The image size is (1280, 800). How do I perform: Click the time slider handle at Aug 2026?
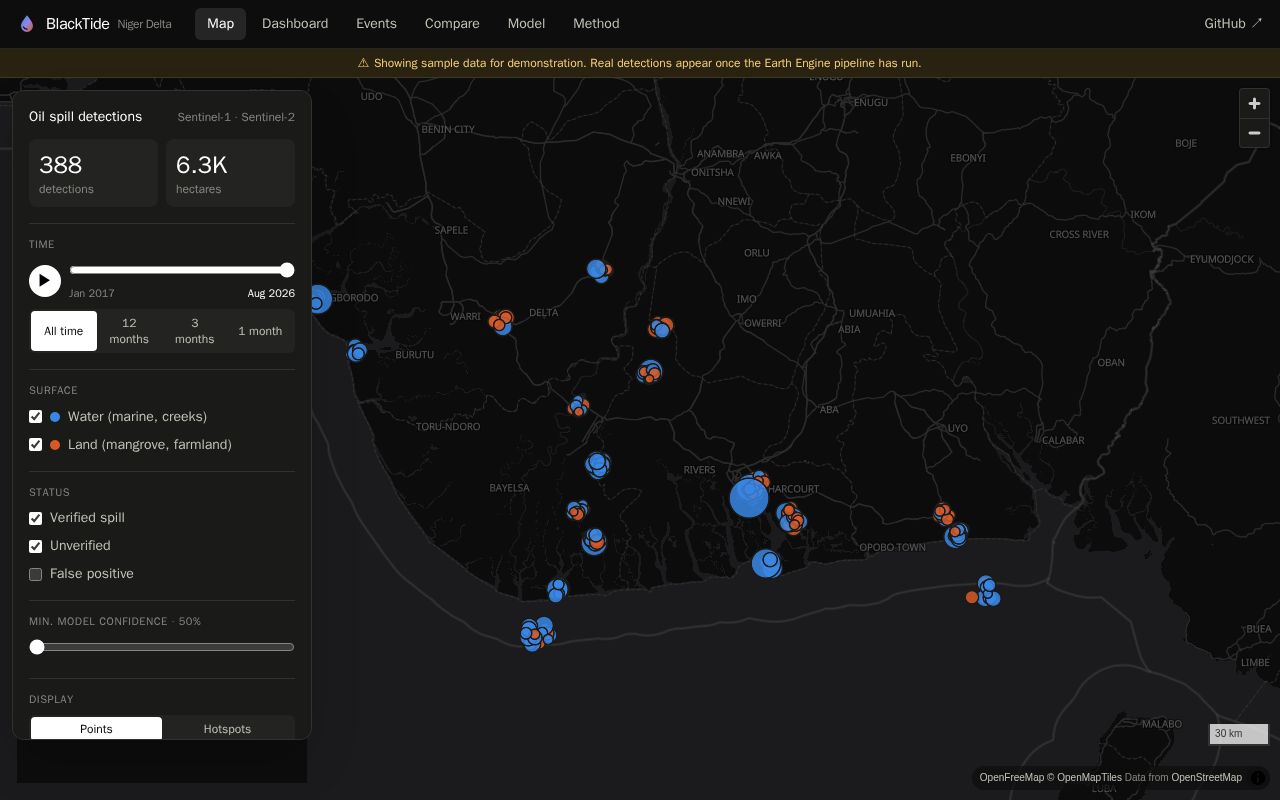point(287,270)
